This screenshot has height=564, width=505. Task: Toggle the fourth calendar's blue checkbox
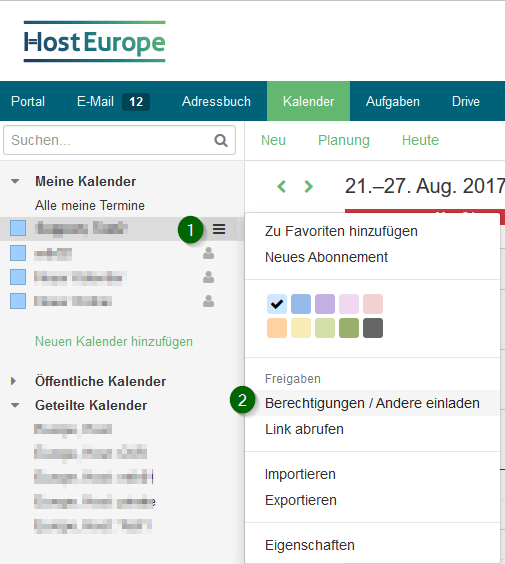click(x=18, y=301)
